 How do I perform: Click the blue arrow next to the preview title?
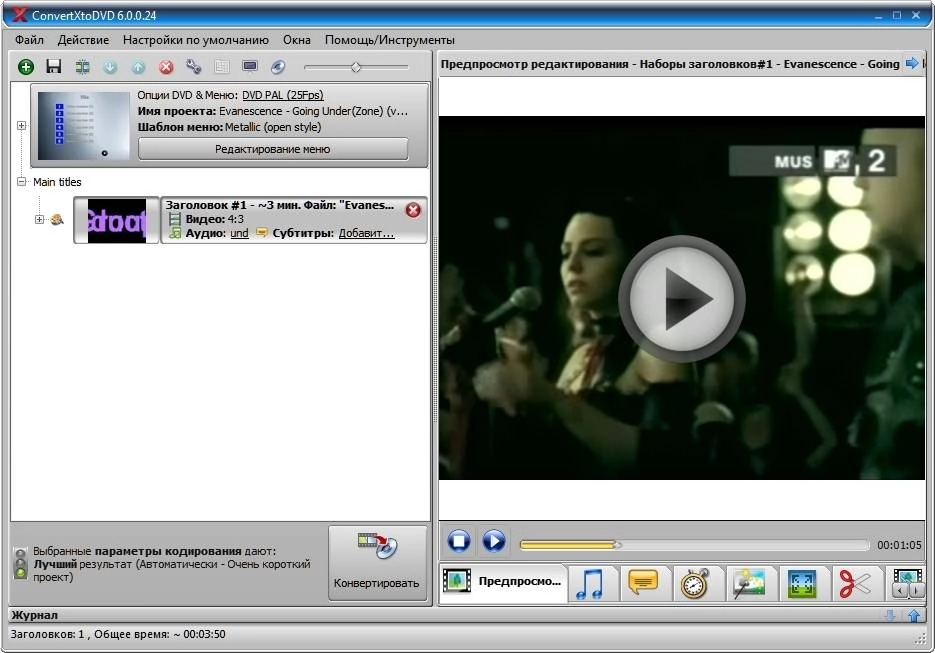pyautogui.click(x=912, y=63)
